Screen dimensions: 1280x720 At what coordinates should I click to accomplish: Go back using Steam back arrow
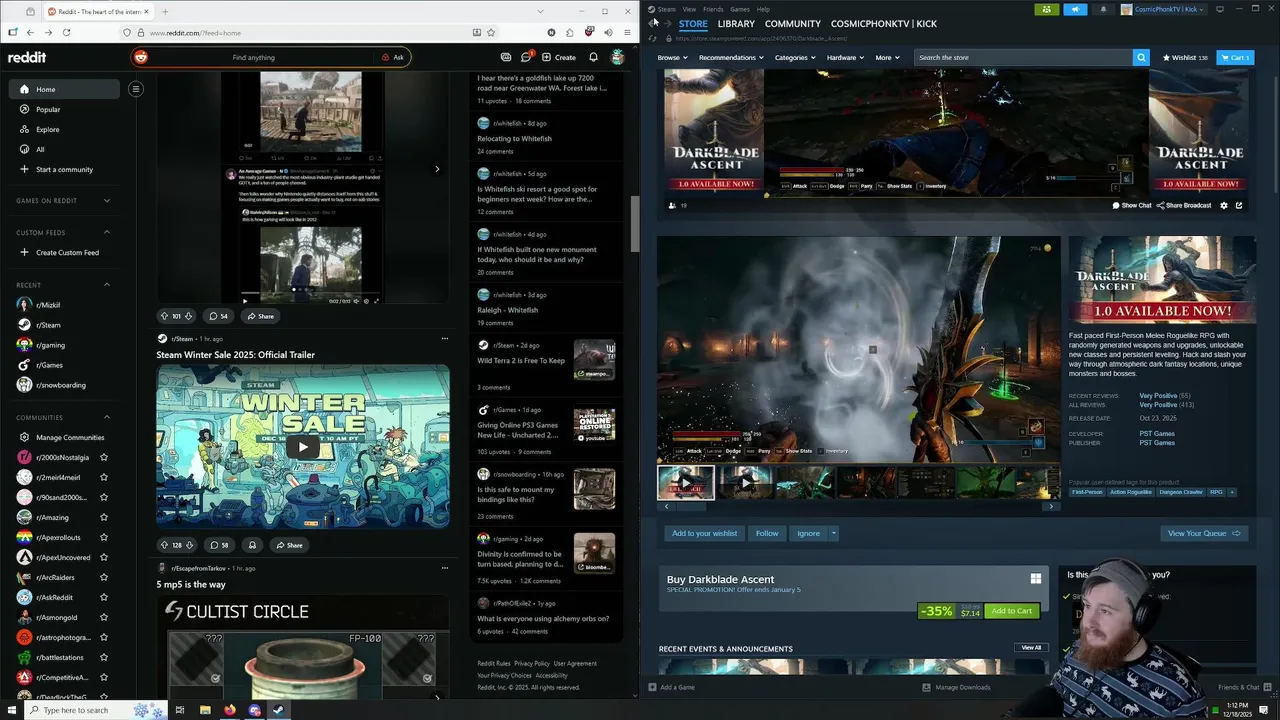(x=654, y=23)
